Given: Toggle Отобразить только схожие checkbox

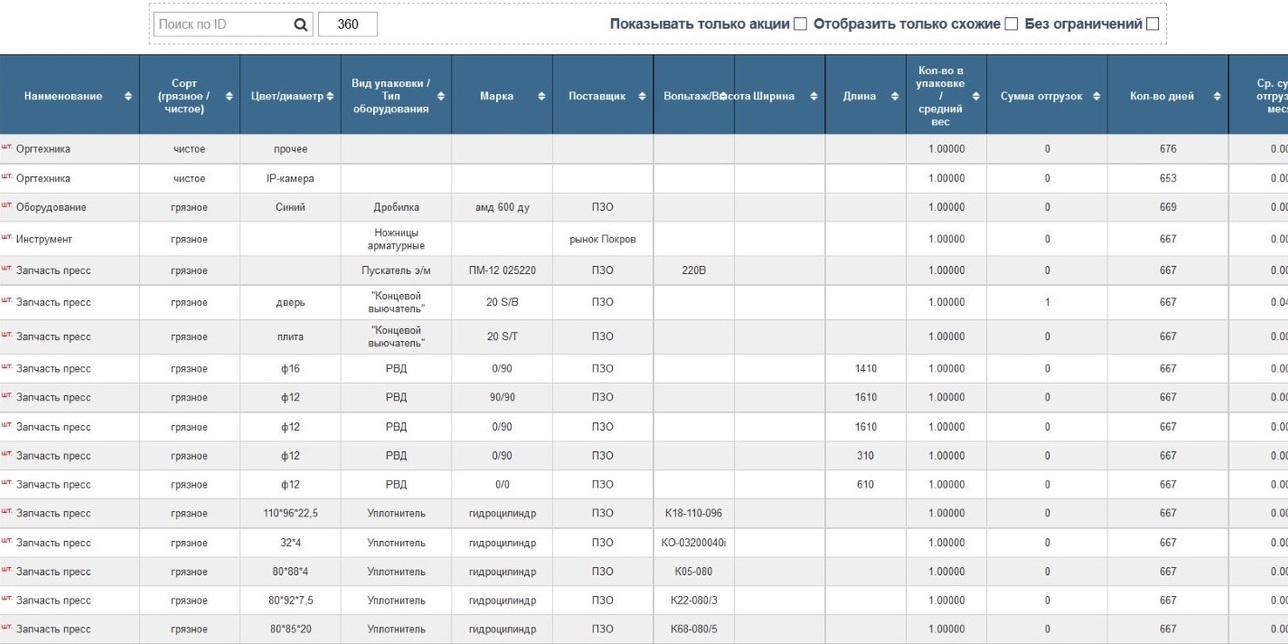Looking at the screenshot, I should click(1011, 24).
